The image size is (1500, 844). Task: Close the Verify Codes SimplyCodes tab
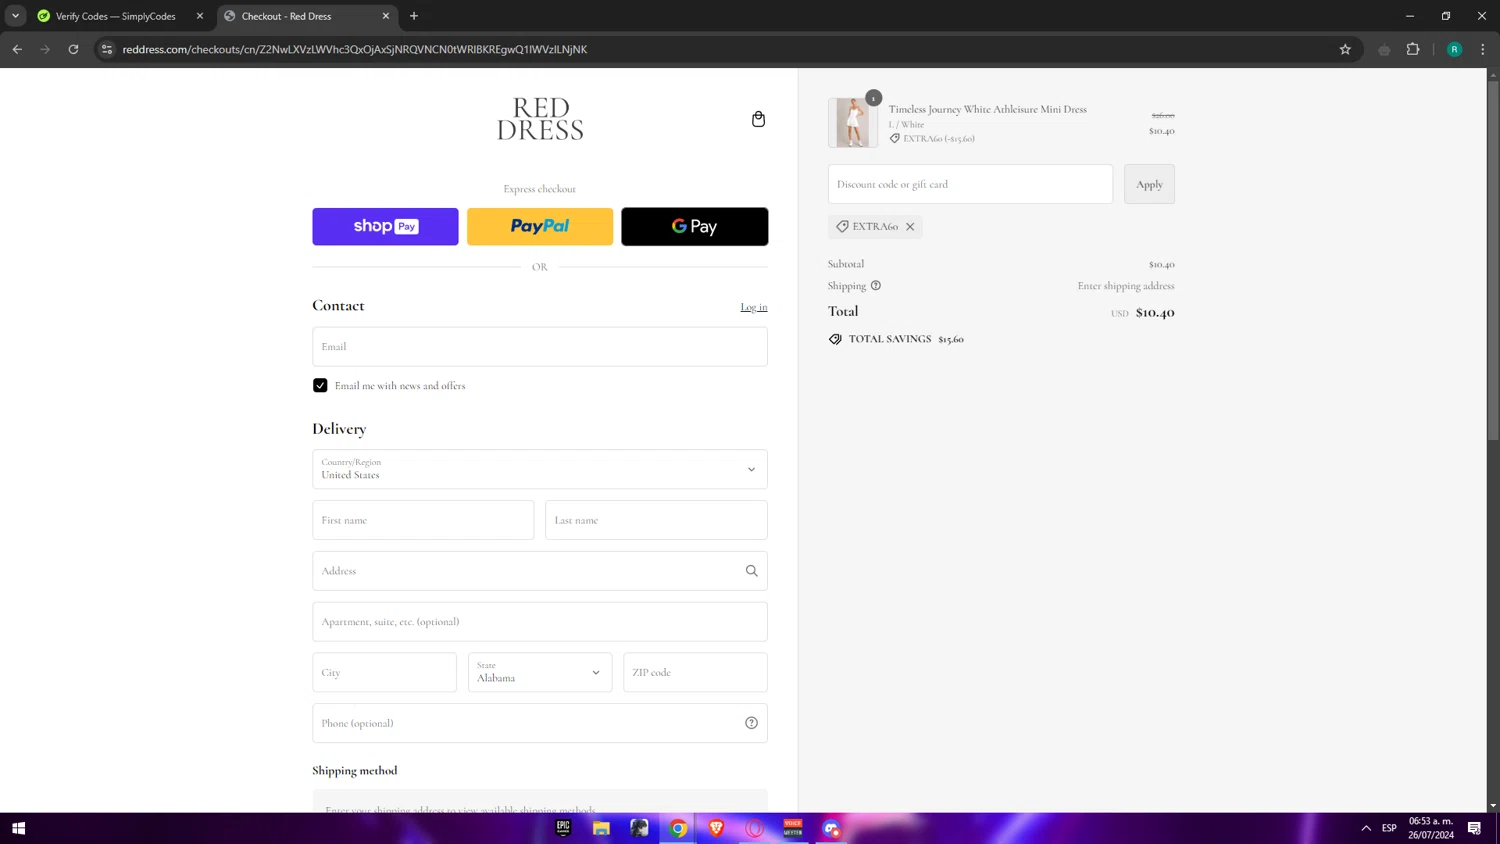pyautogui.click(x=200, y=16)
